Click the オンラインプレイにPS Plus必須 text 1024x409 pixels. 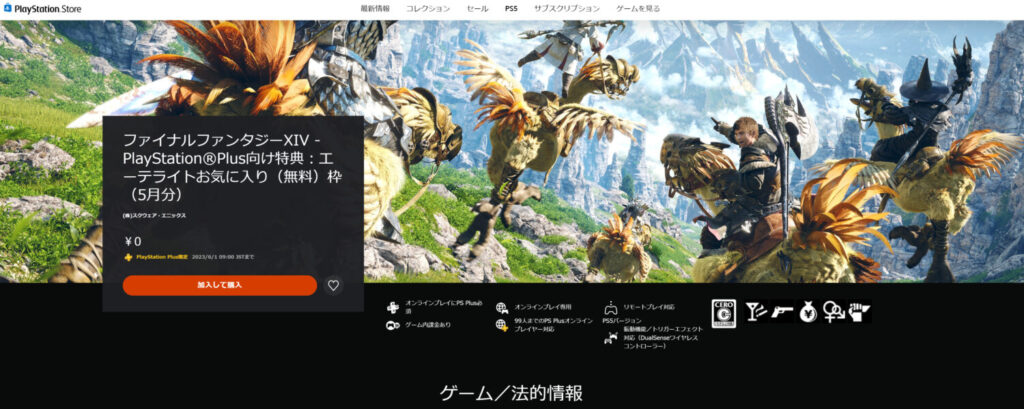[443, 307]
